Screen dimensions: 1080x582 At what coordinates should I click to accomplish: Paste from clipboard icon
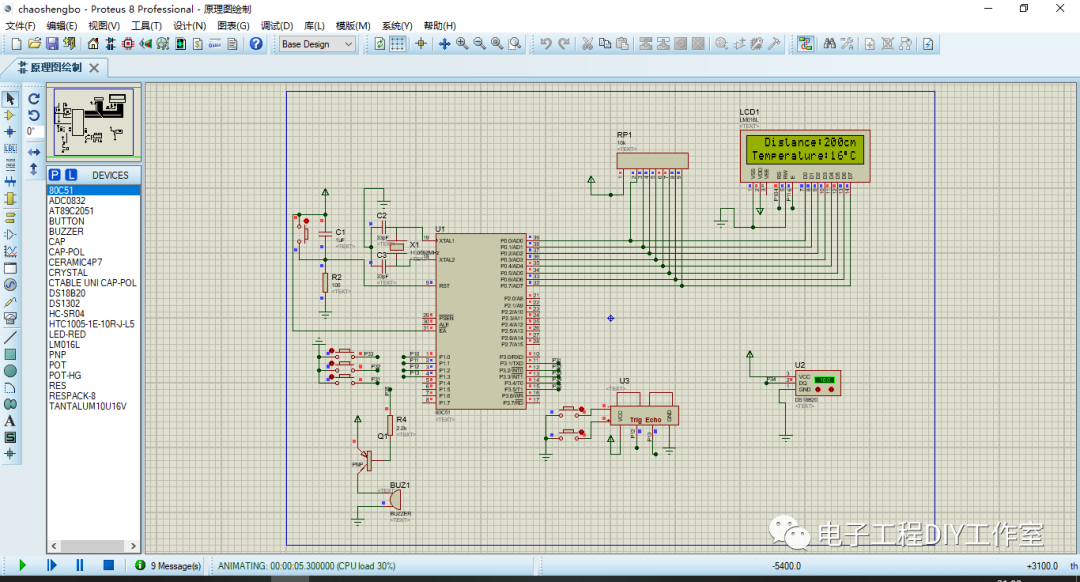tap(623, 44)
